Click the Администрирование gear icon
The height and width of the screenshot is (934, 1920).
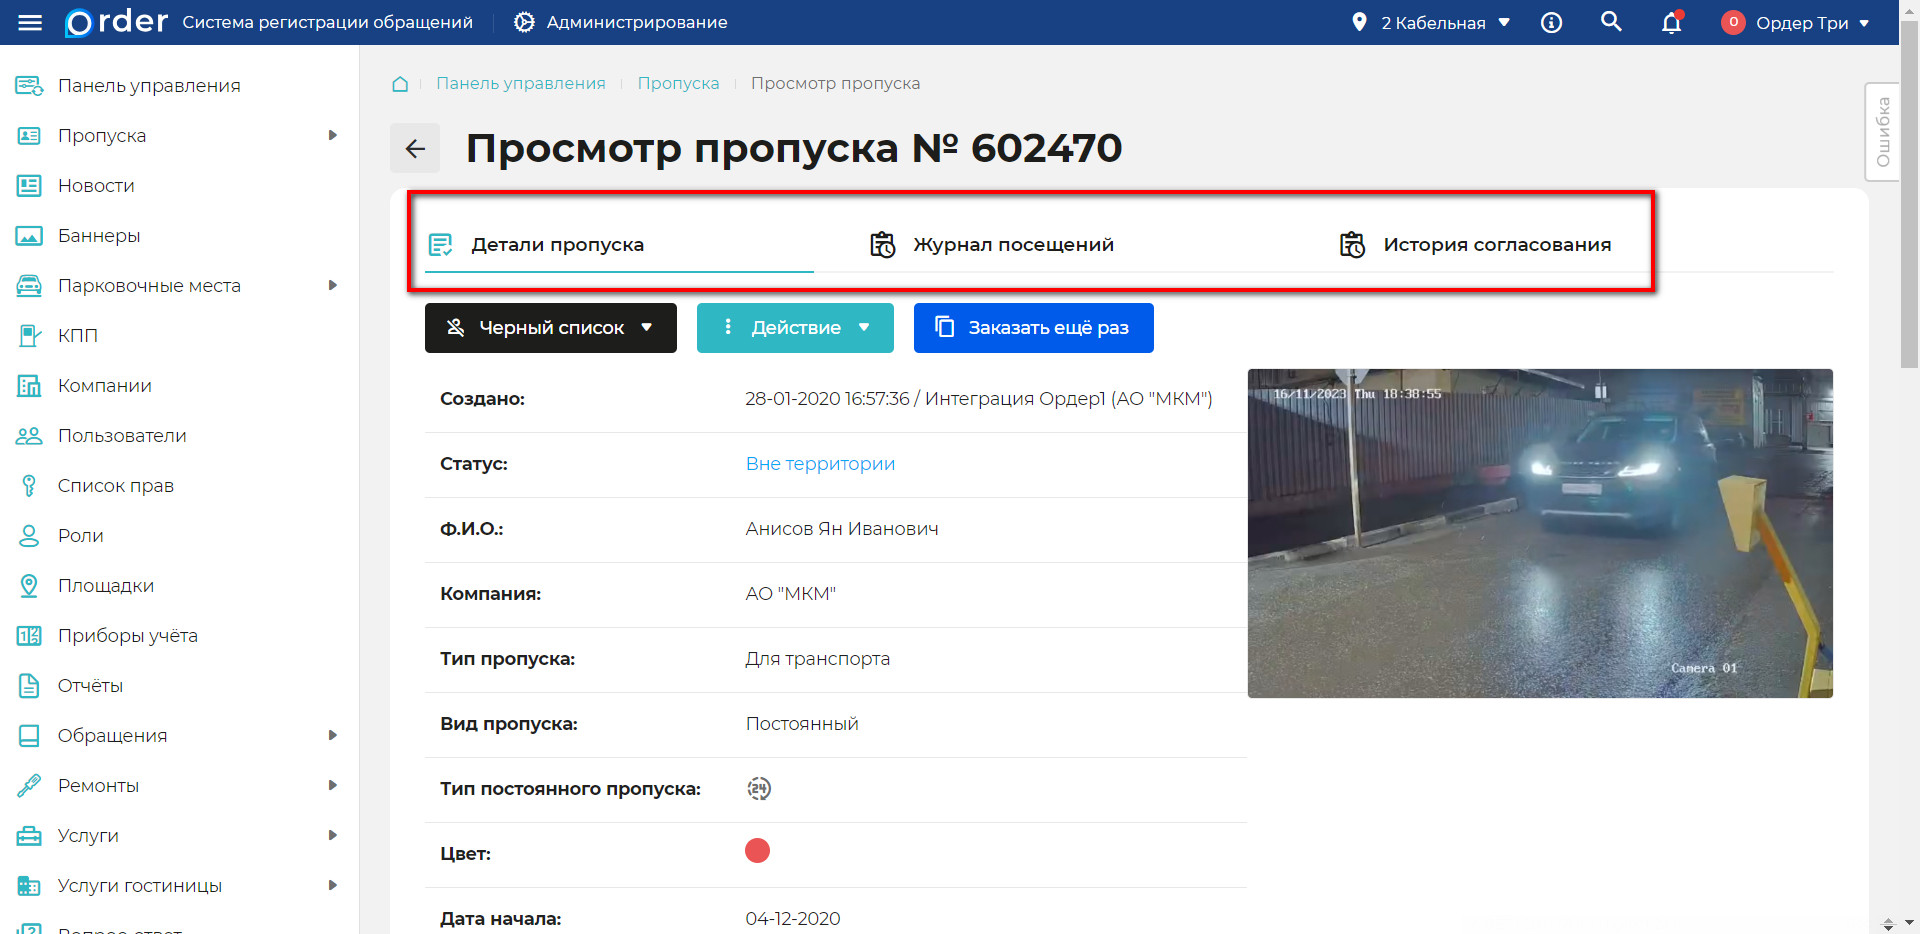coord(523,21)
